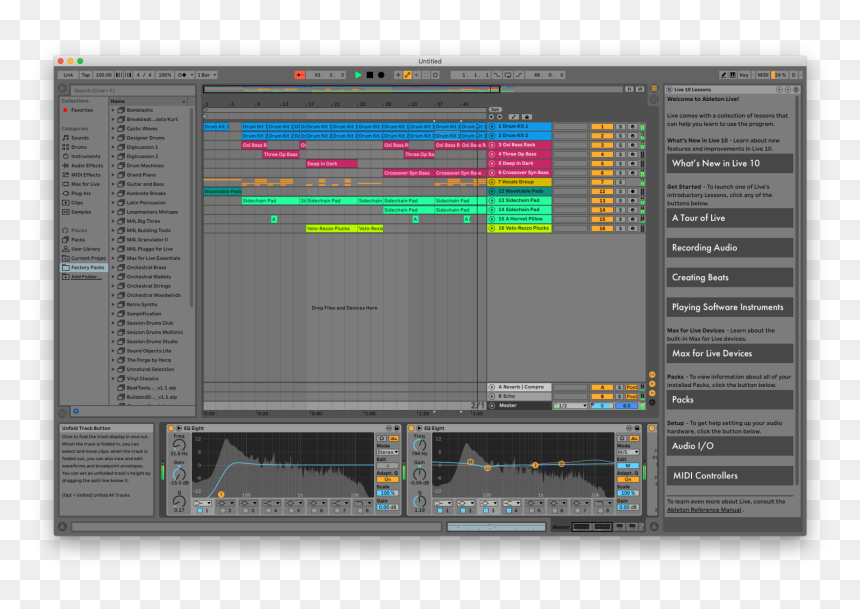Screen dimensions: 860x609
Task: Expand the Bomblastic pack folder
Action: pos(114,110)
